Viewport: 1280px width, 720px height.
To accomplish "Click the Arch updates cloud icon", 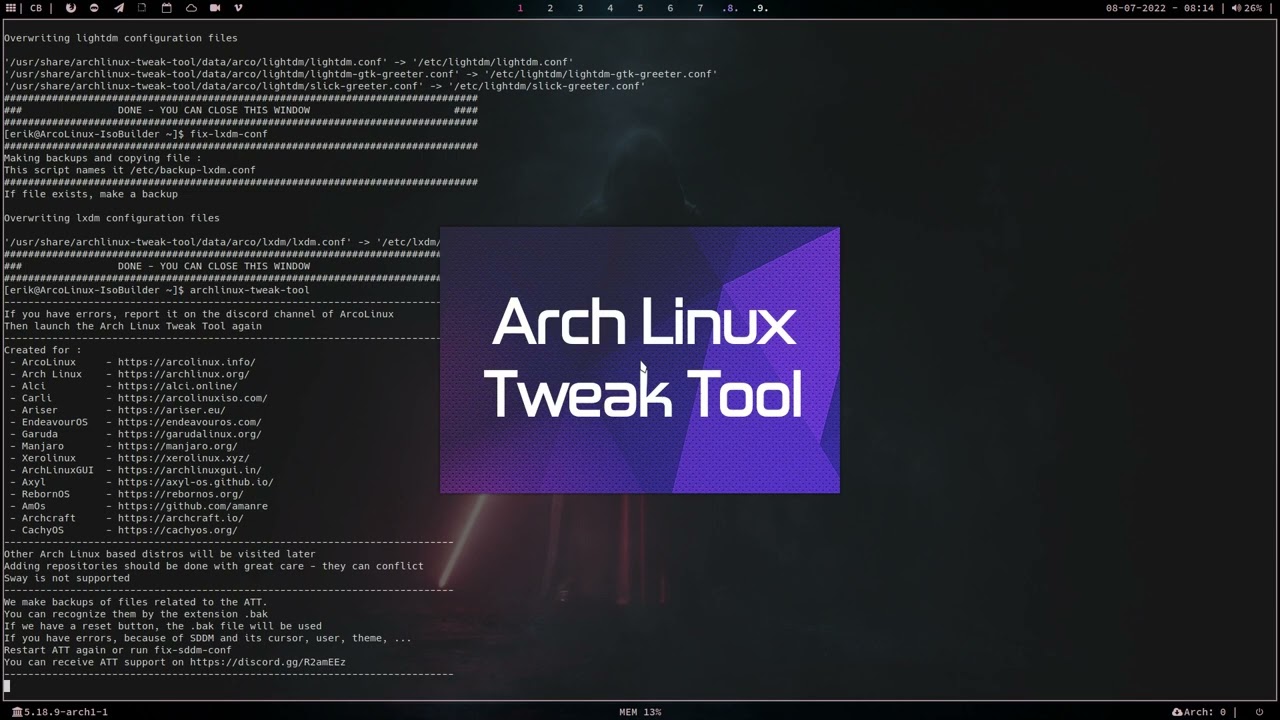I will point(1177,712).
